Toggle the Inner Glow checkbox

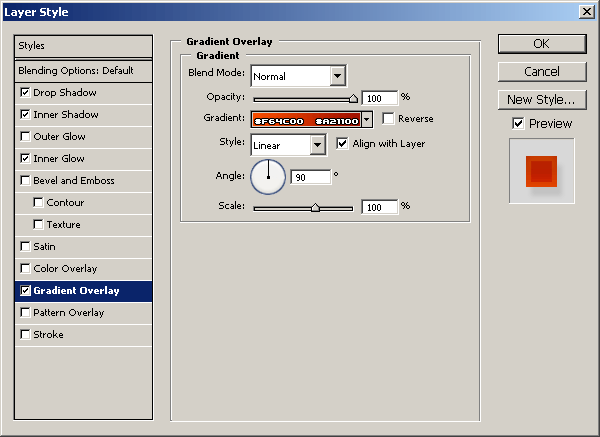[25, 158]
